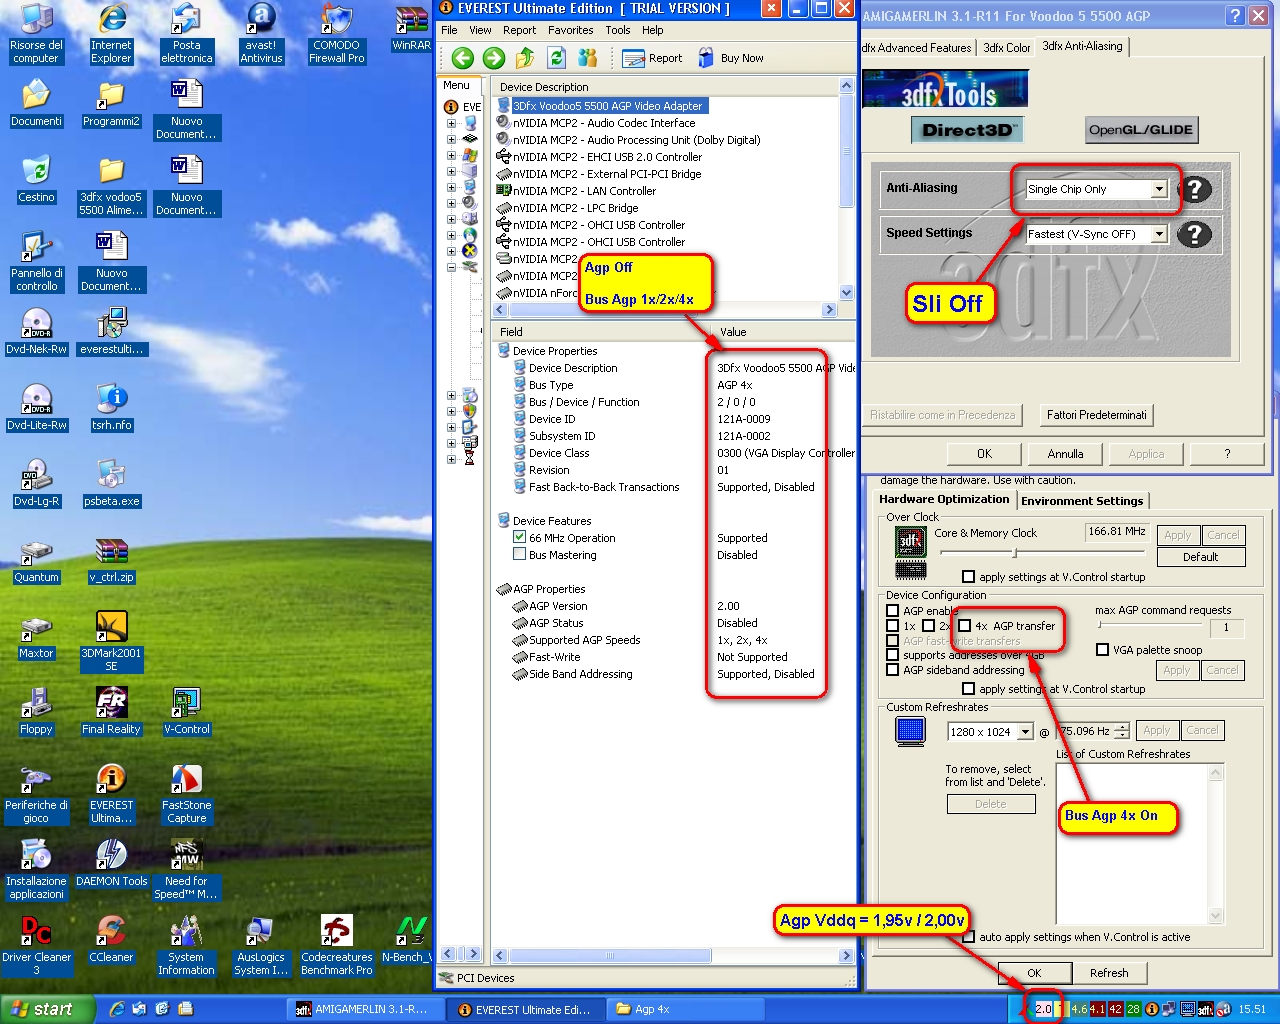Toggle 66 MHz Operation checkbox
1280x1024 pixels.
click(x=520, y=537)
